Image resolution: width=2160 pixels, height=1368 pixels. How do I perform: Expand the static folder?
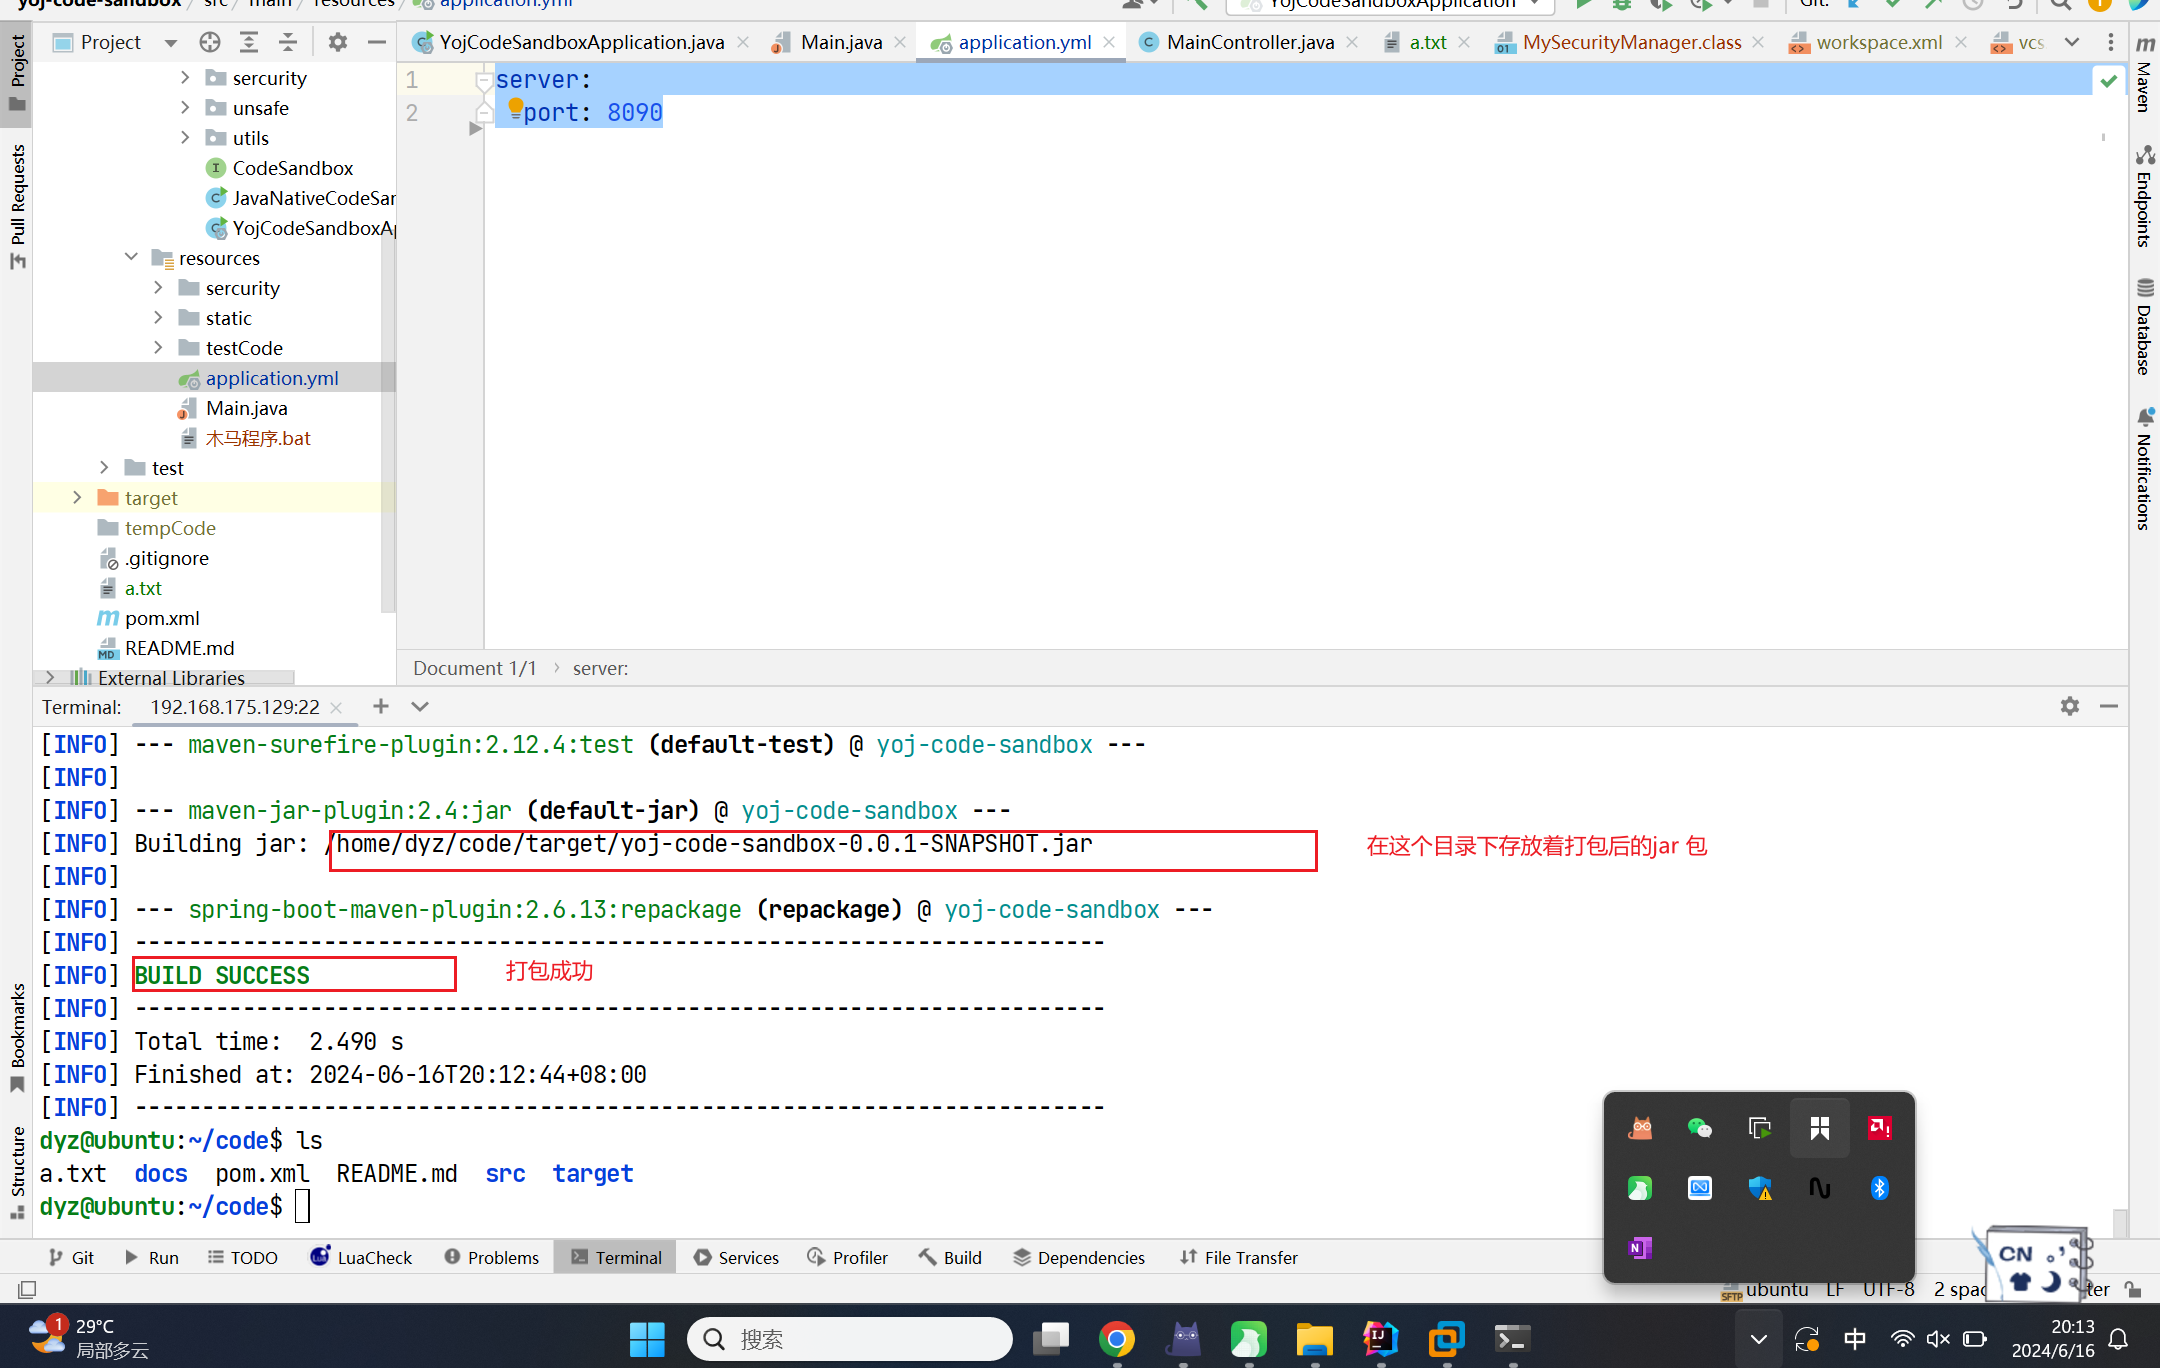click(158, 317)
